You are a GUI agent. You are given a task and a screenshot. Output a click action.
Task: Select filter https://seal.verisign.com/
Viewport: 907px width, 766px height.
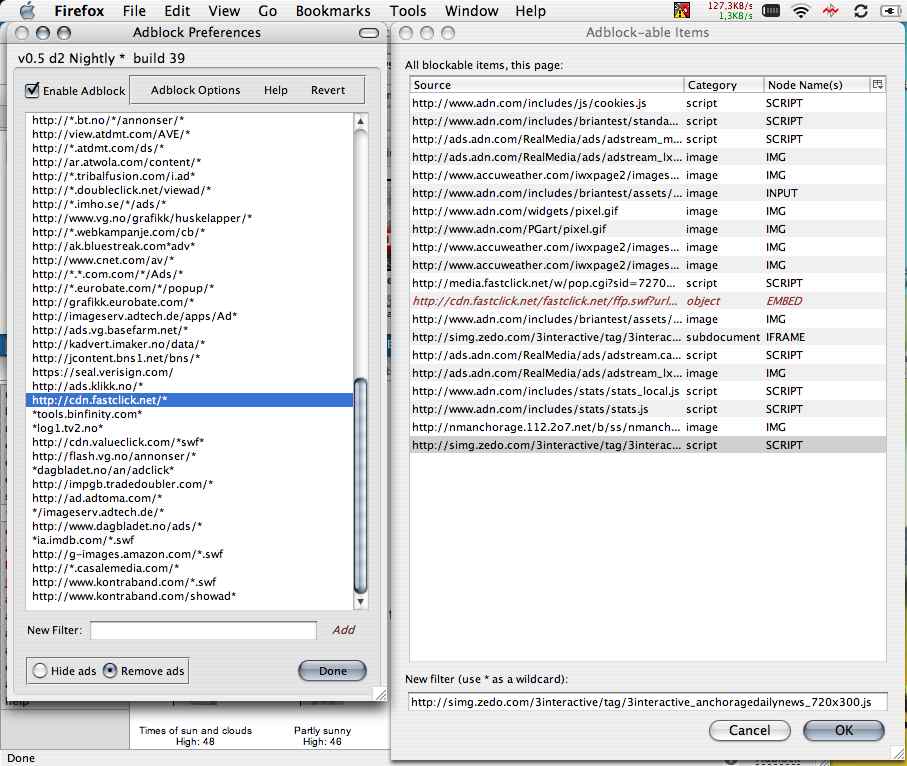(x=189, y=372)
